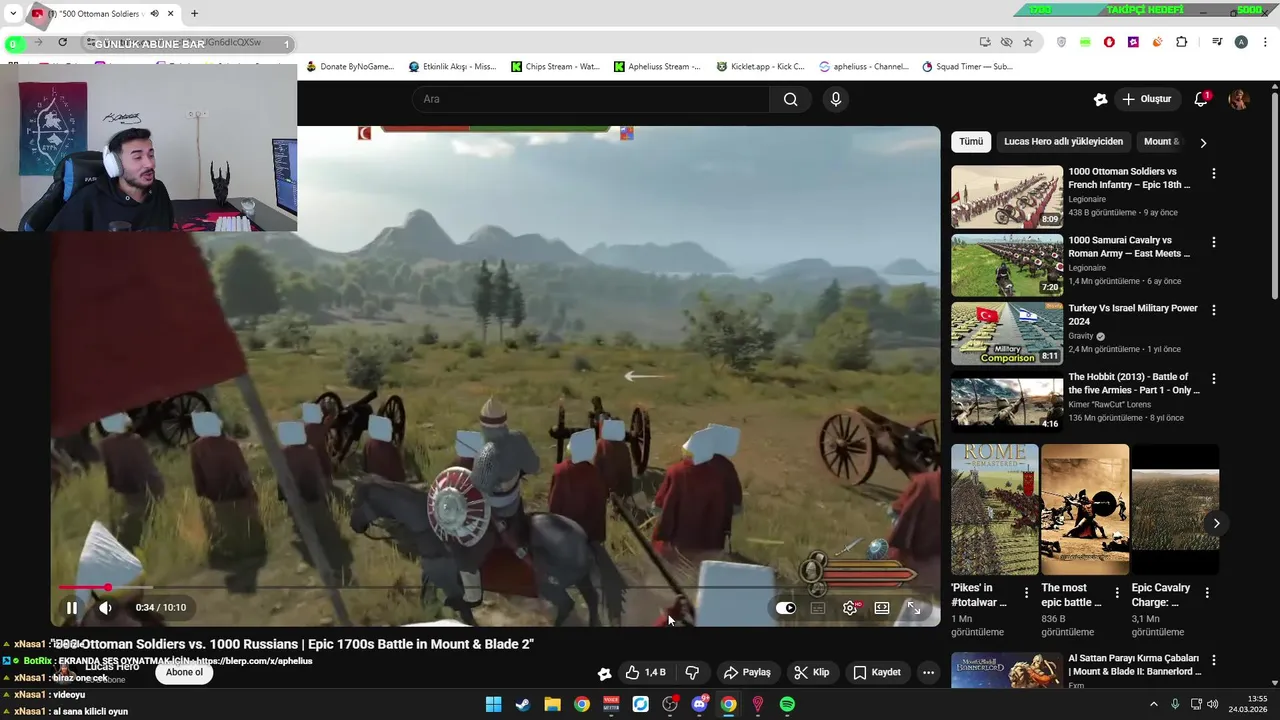Dislike the video
Viewport: 1280px width, 720px height.
692,672
